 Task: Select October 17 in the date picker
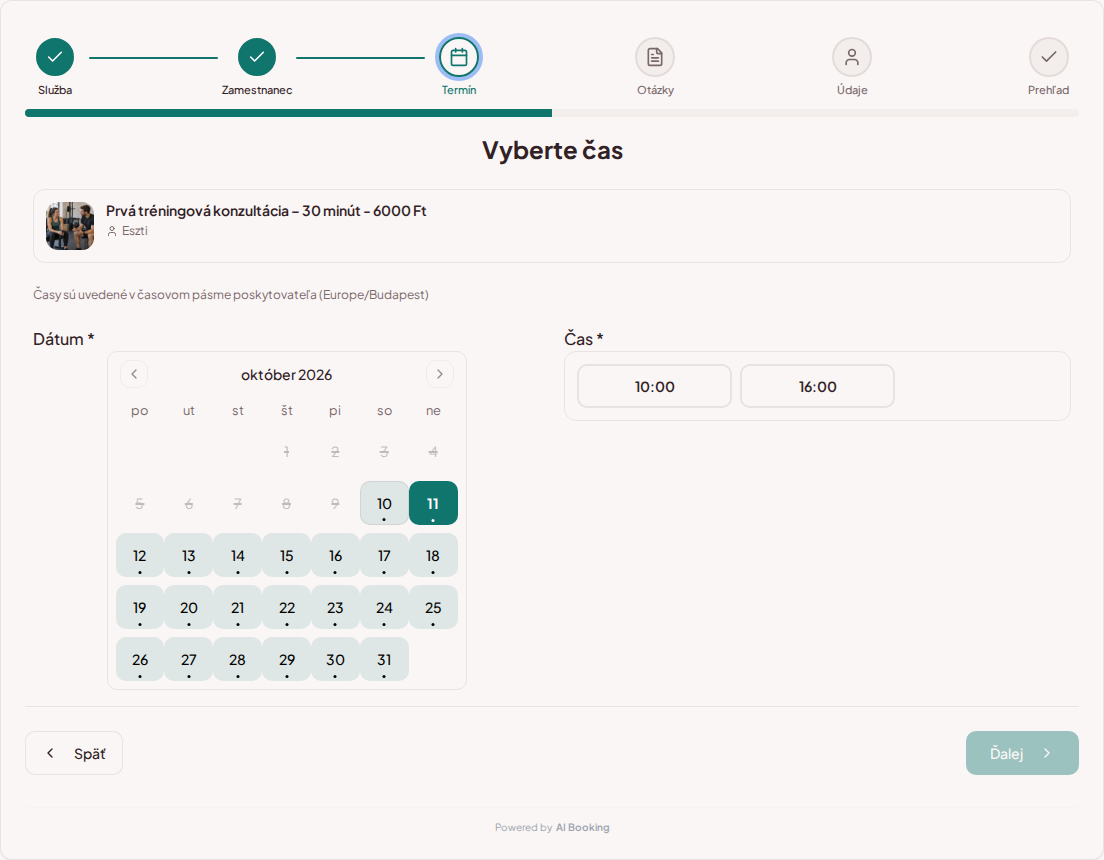(x=384, y=555)
